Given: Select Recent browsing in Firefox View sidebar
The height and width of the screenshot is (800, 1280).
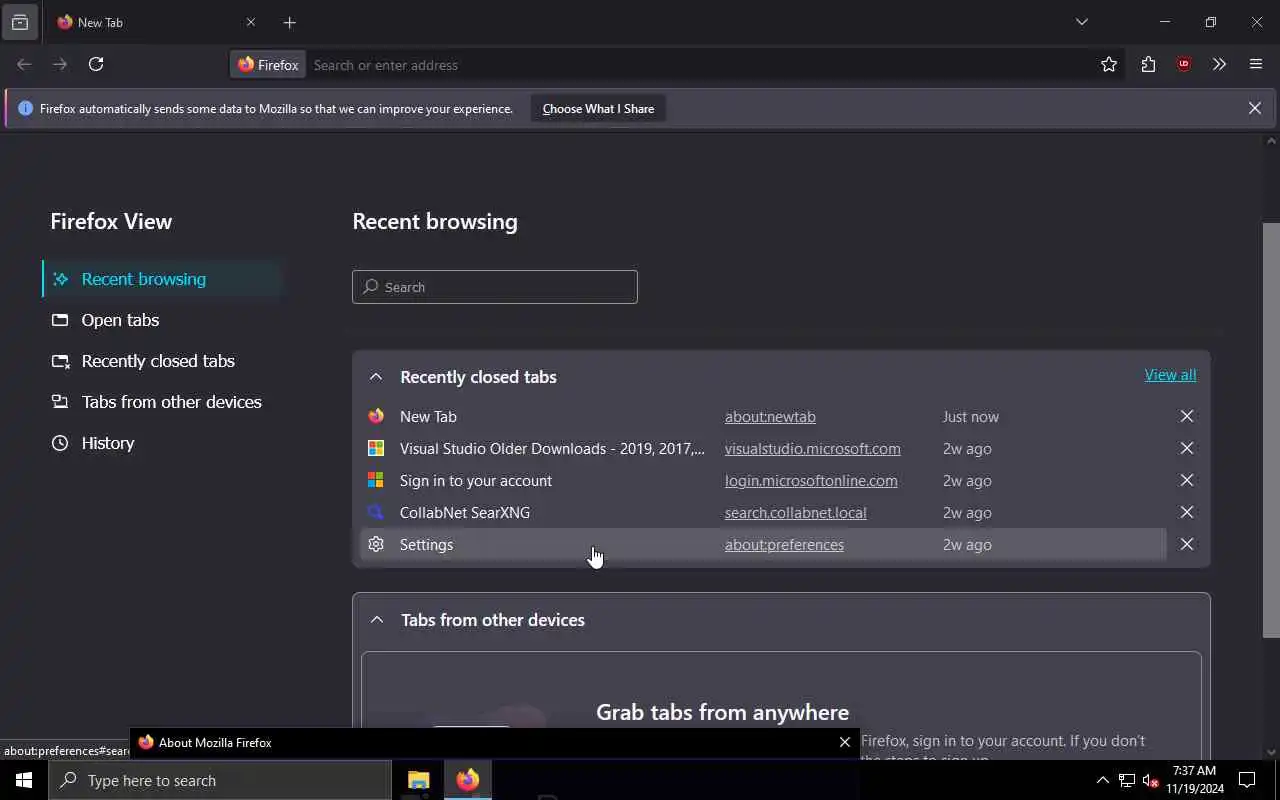Looking at the screenshot, I should point(163,279).
